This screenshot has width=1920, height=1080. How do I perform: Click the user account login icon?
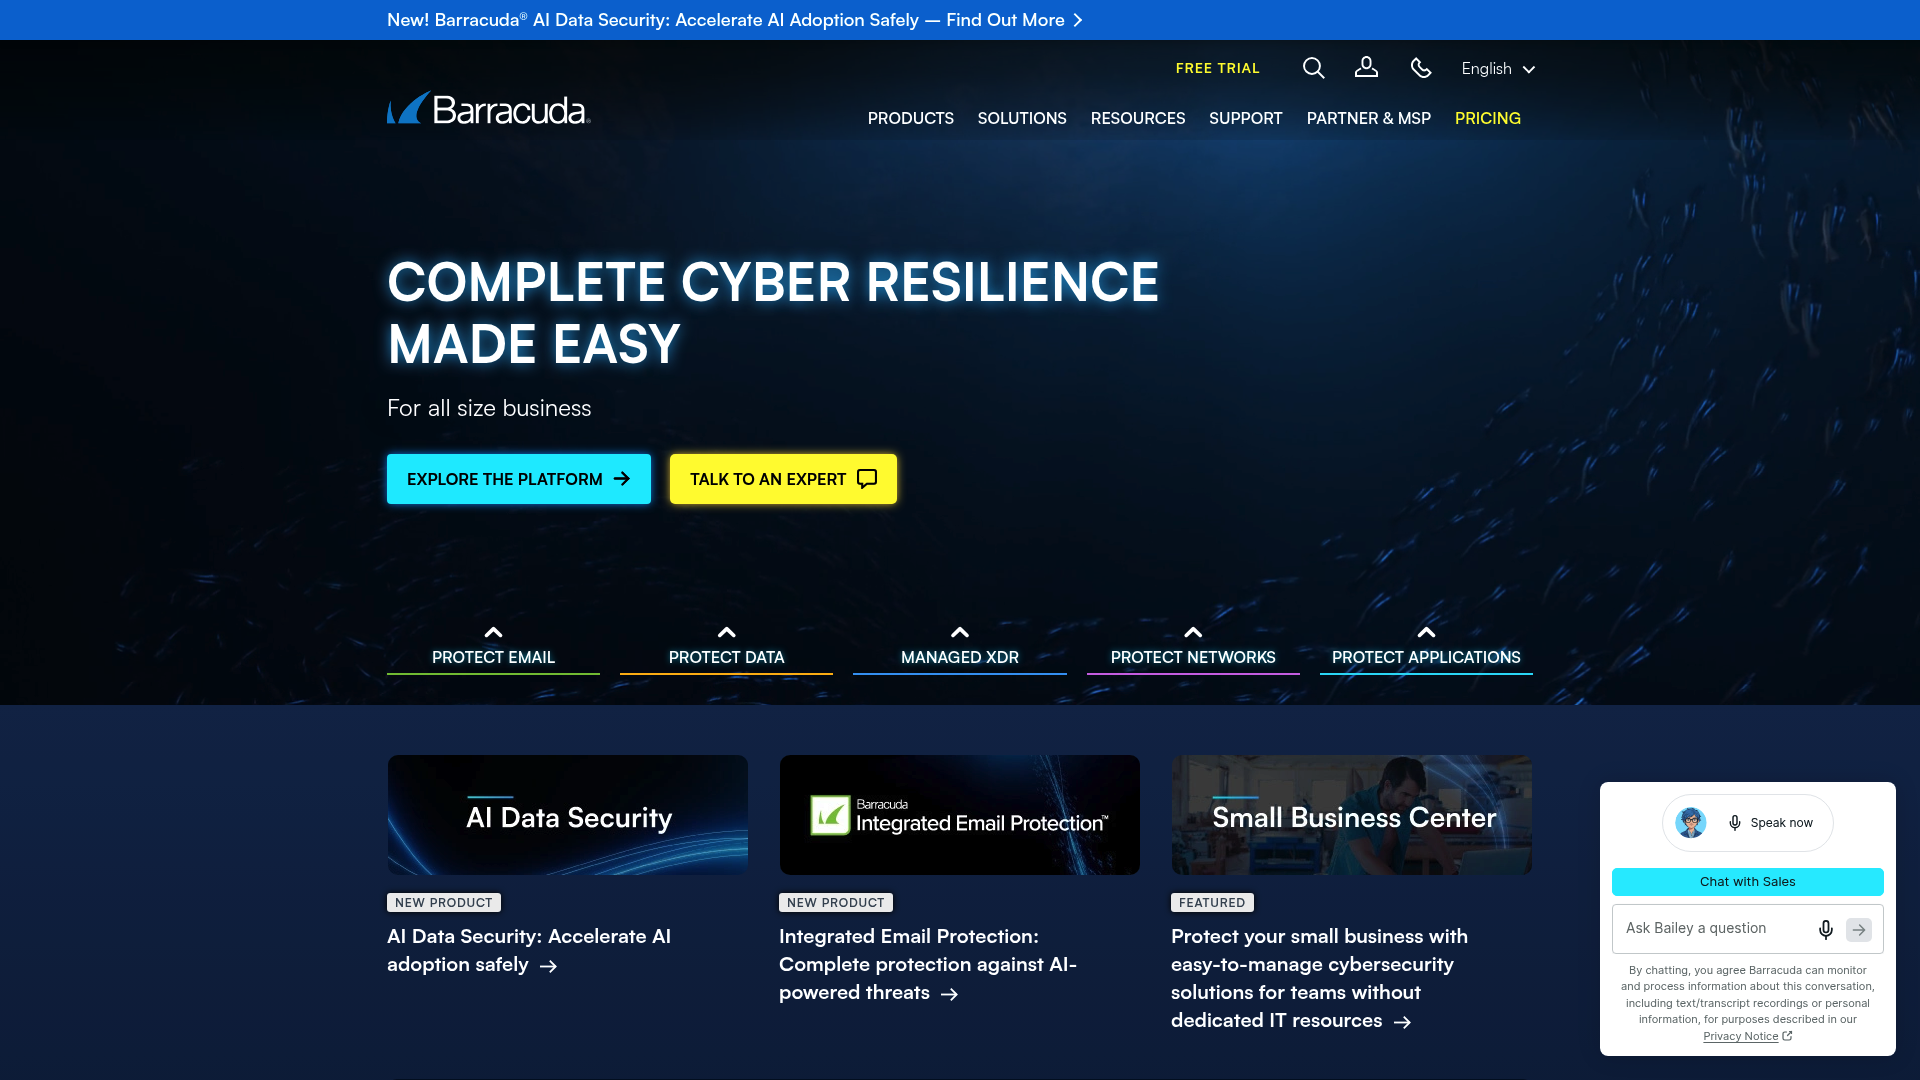1366,67
